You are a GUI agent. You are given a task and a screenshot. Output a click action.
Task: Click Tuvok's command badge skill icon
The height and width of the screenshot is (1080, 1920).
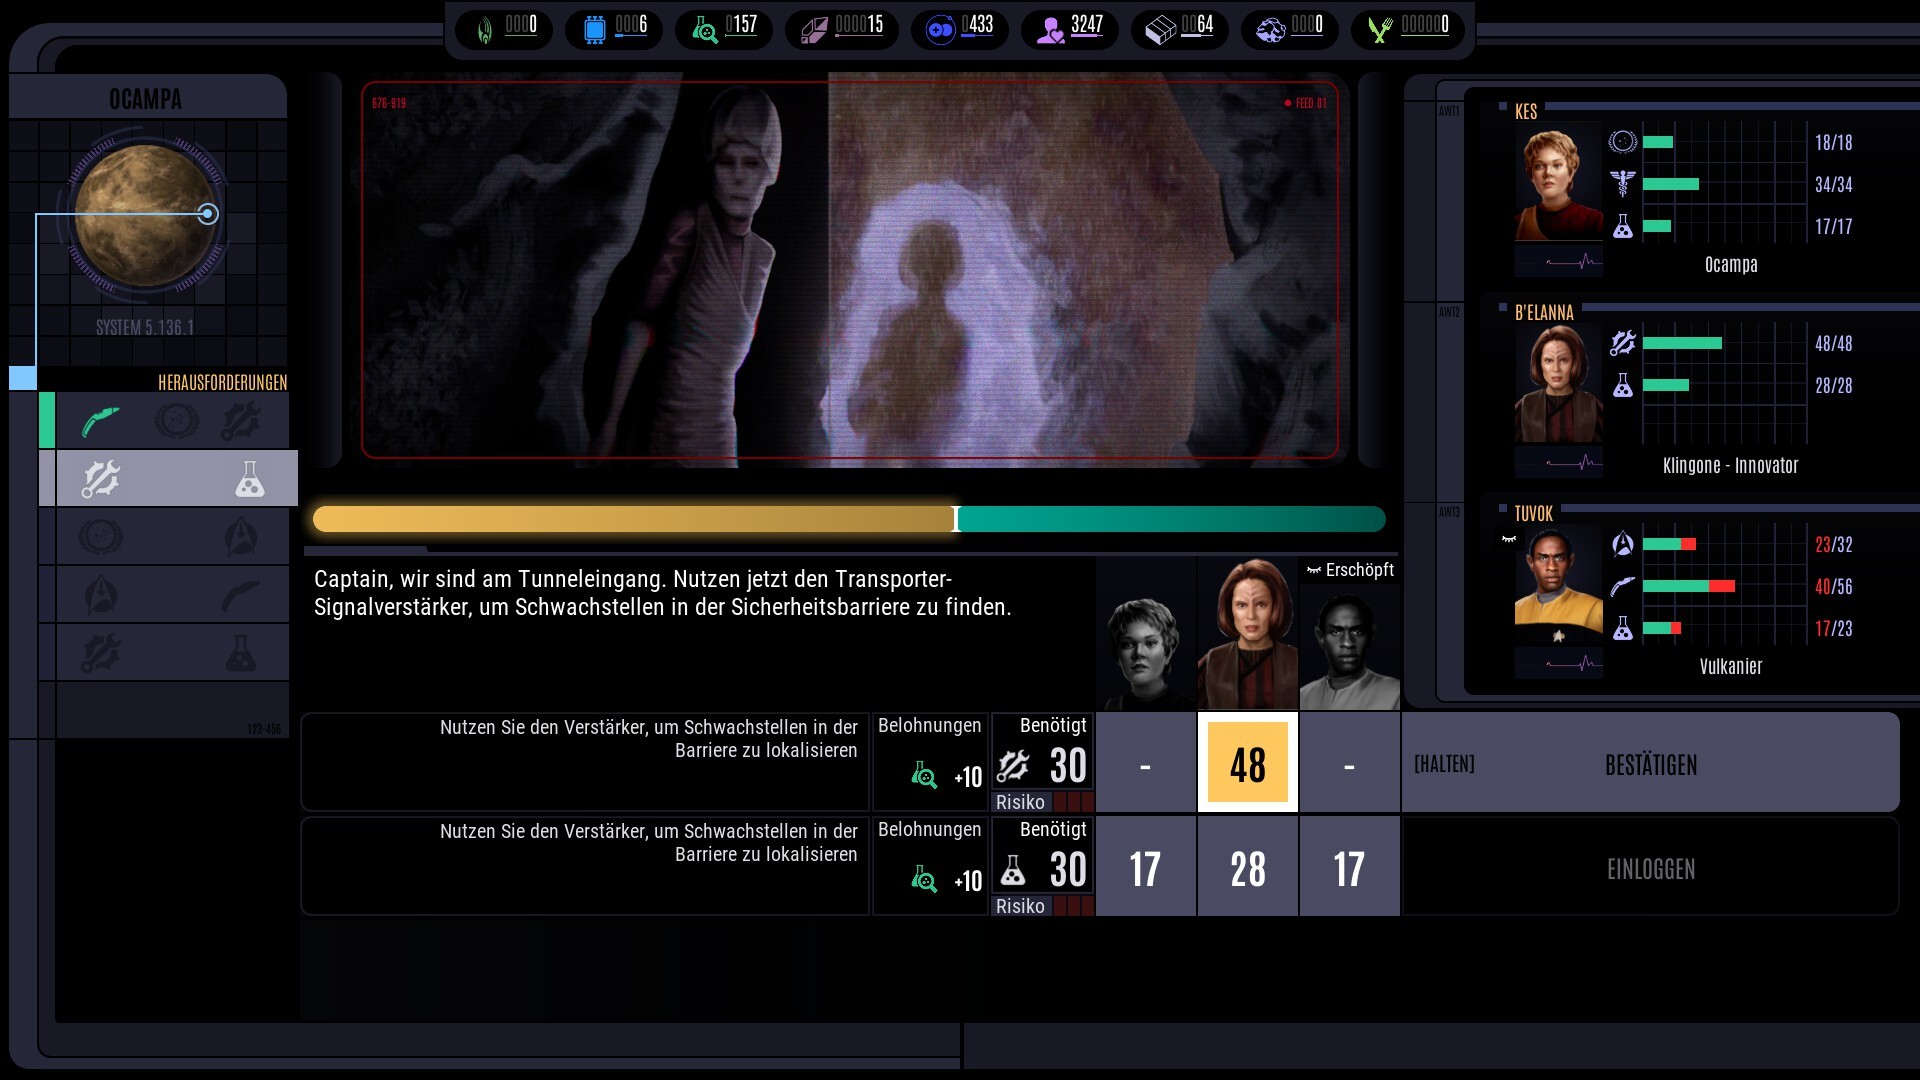[1622, 544]
